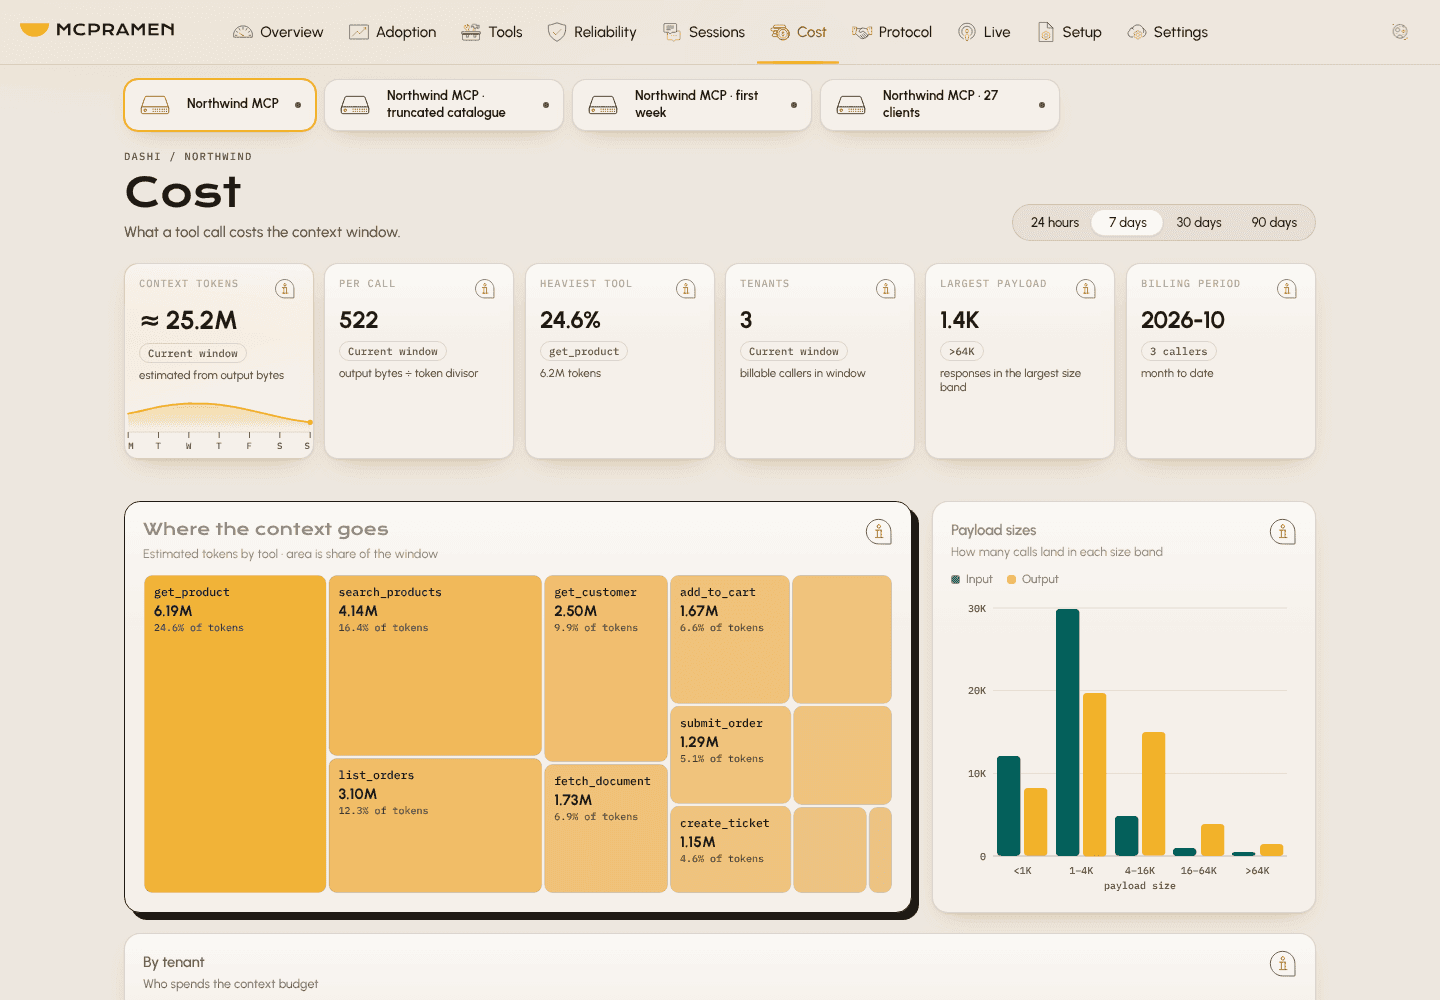Click info icon on Billing Period card
The width and height of the screenshot is (1440, 1000).
click(1287, 289)
